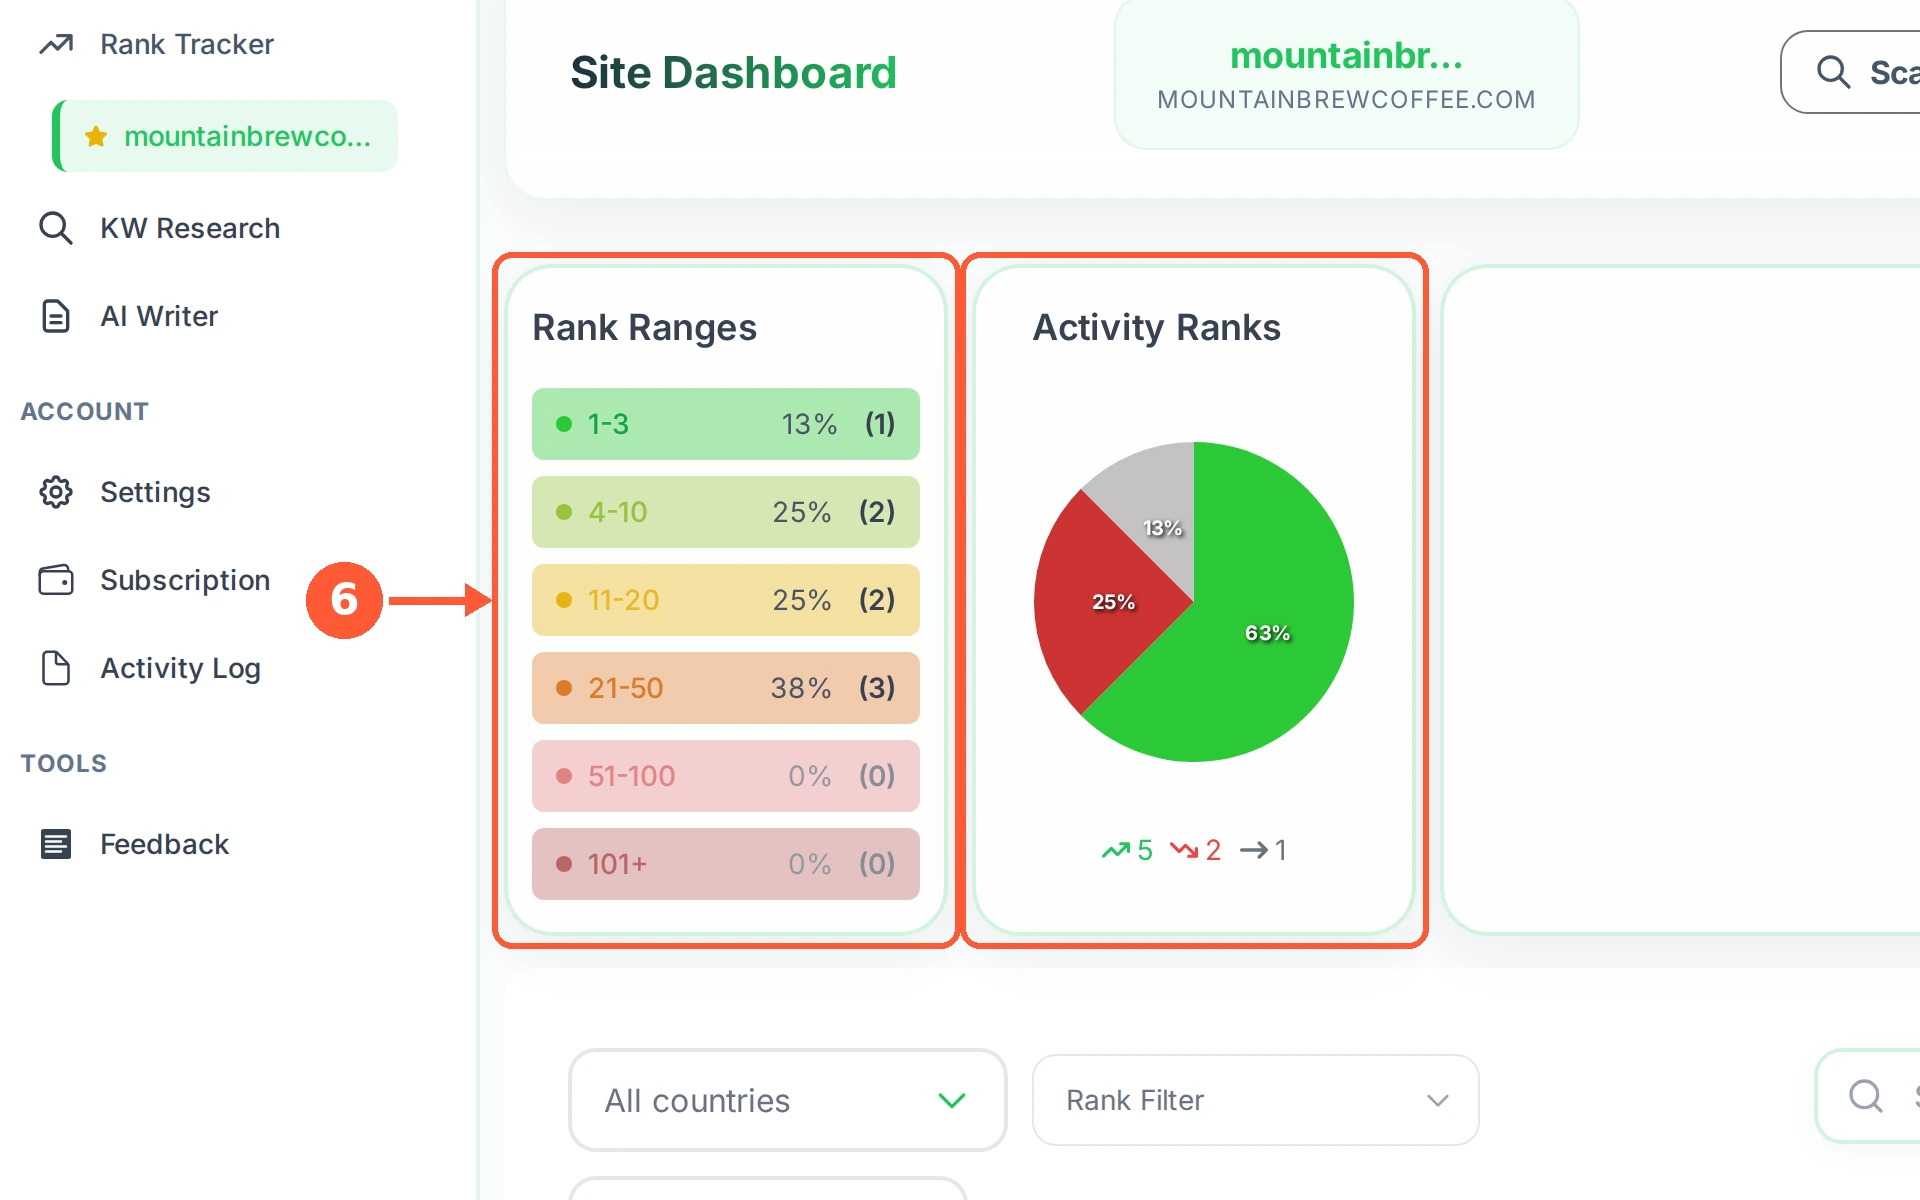Select the 21-50 rank range row
Image resolution: width=1920 pixels, height=1200 pixels.
(726, 688)
